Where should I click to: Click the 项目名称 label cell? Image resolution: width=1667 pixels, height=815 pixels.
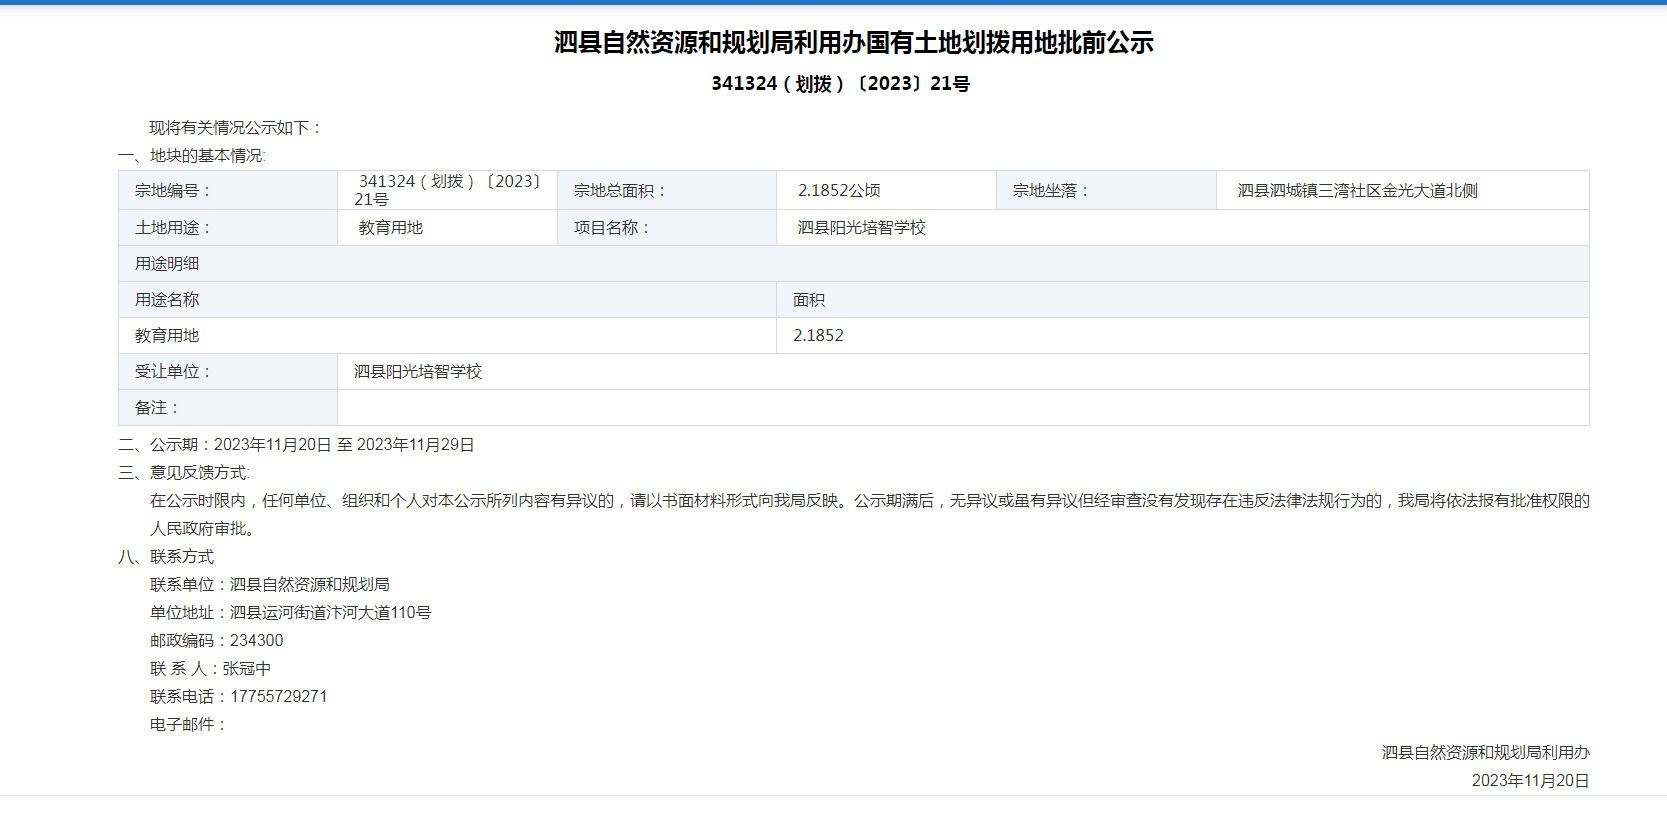point(667,228)
